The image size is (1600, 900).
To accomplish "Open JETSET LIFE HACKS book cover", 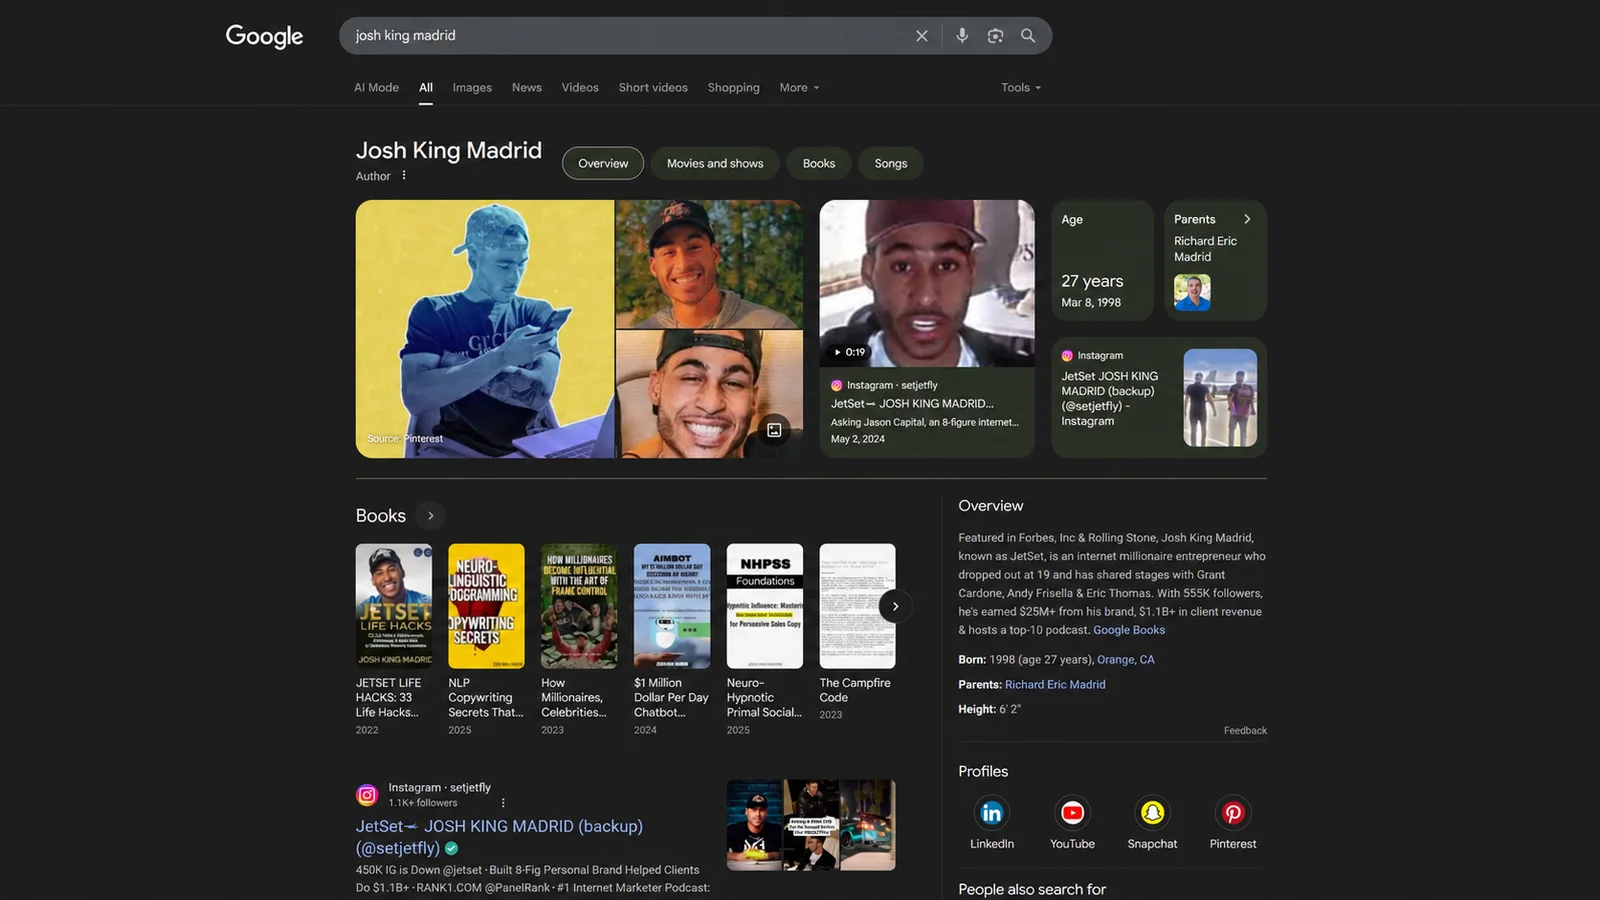I will click(394, 606).
